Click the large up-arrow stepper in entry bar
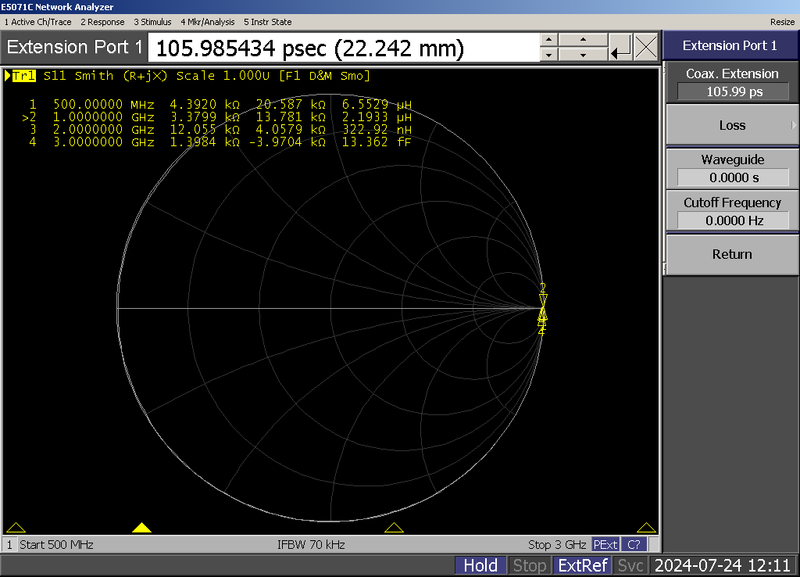800x577 pixels. point(585,41)
